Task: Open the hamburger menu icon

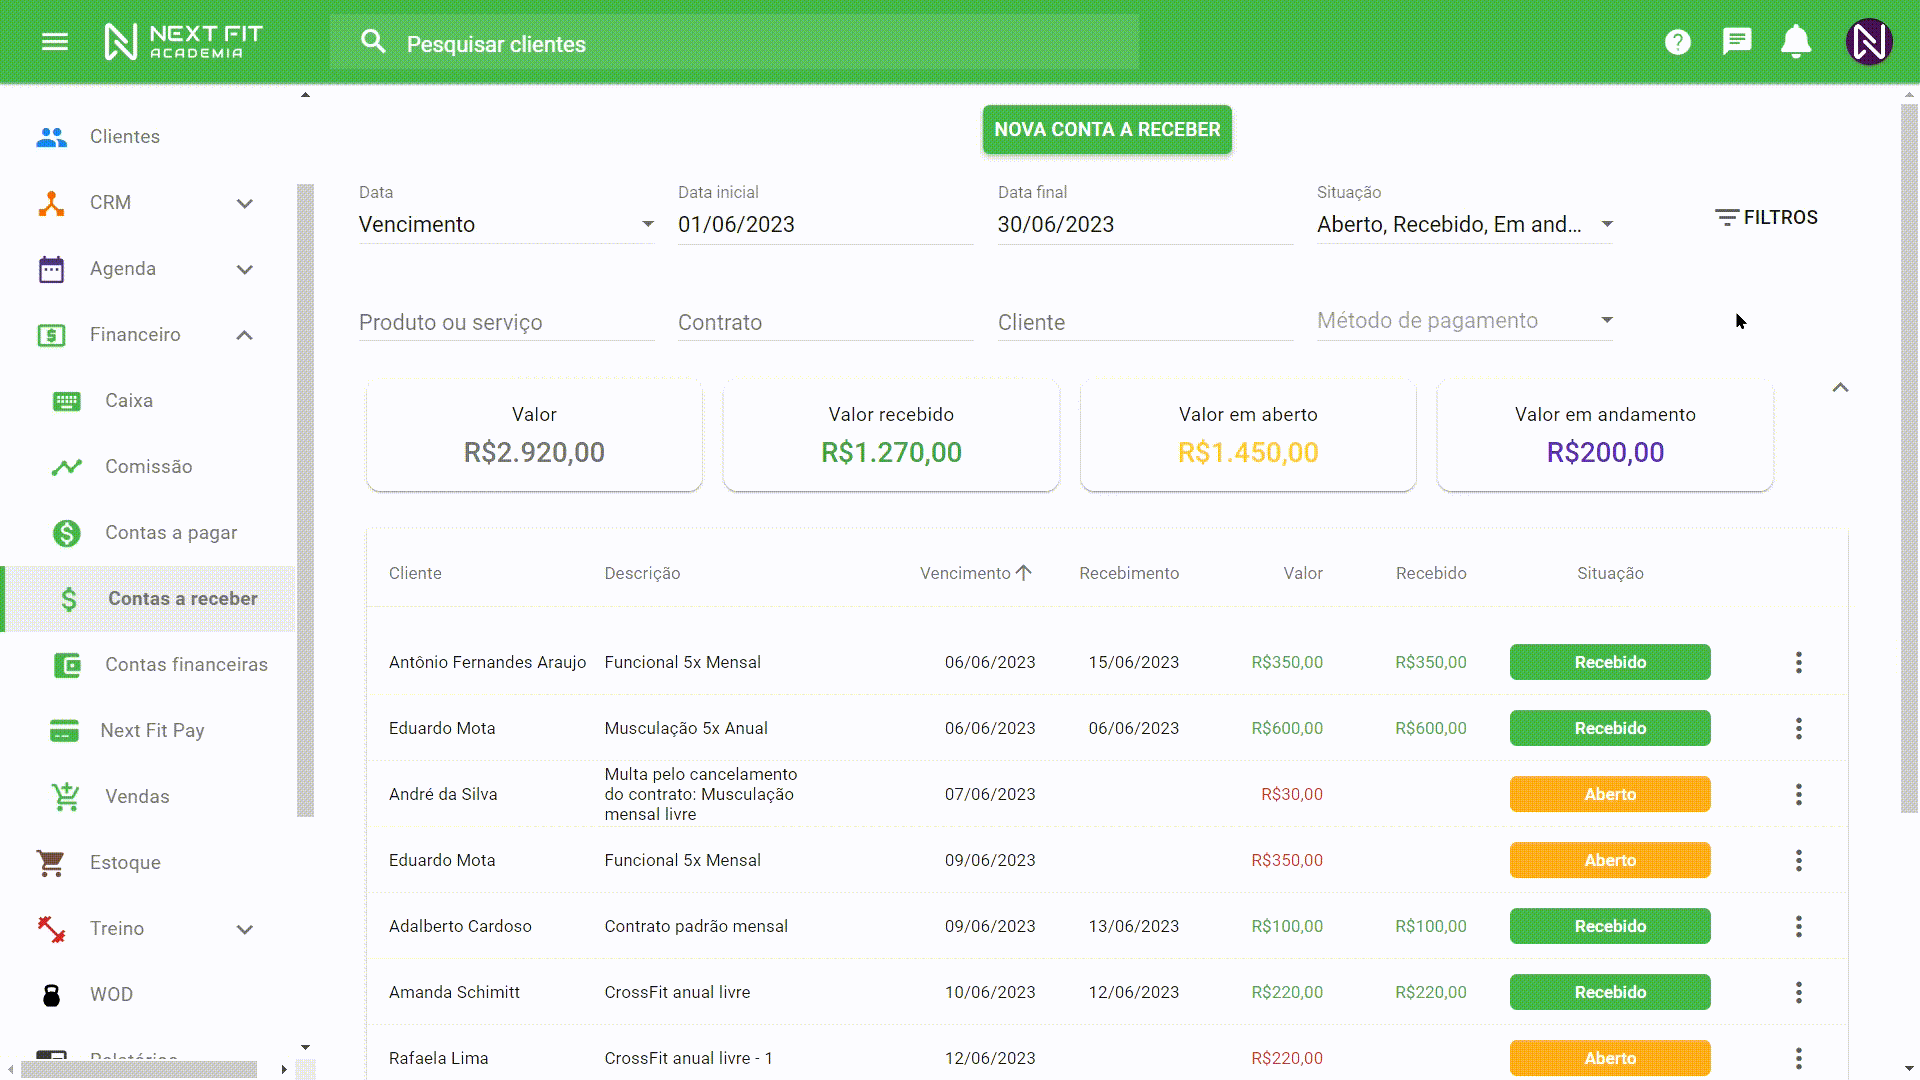Action: coord(55,42)
